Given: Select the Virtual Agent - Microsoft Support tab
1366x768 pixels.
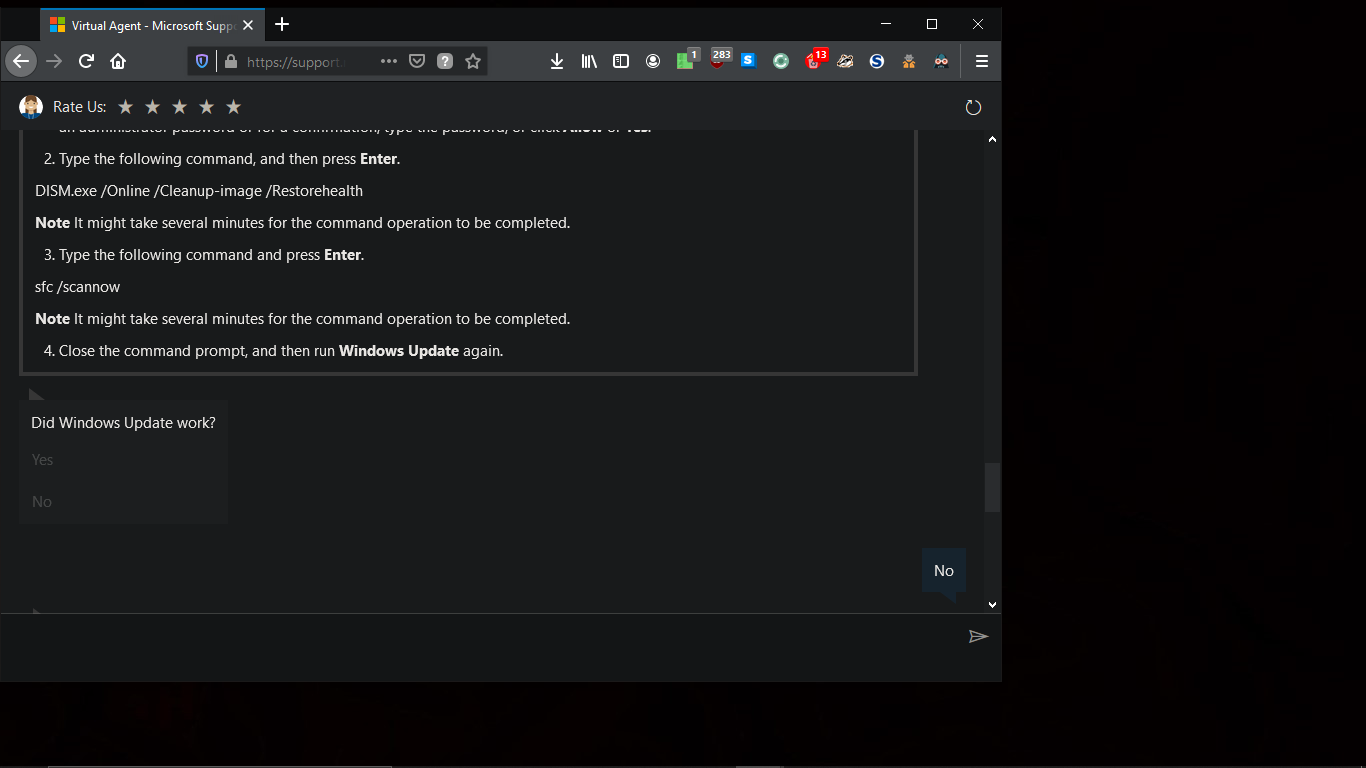Looking at the screenshot, I should coord(152,25).
